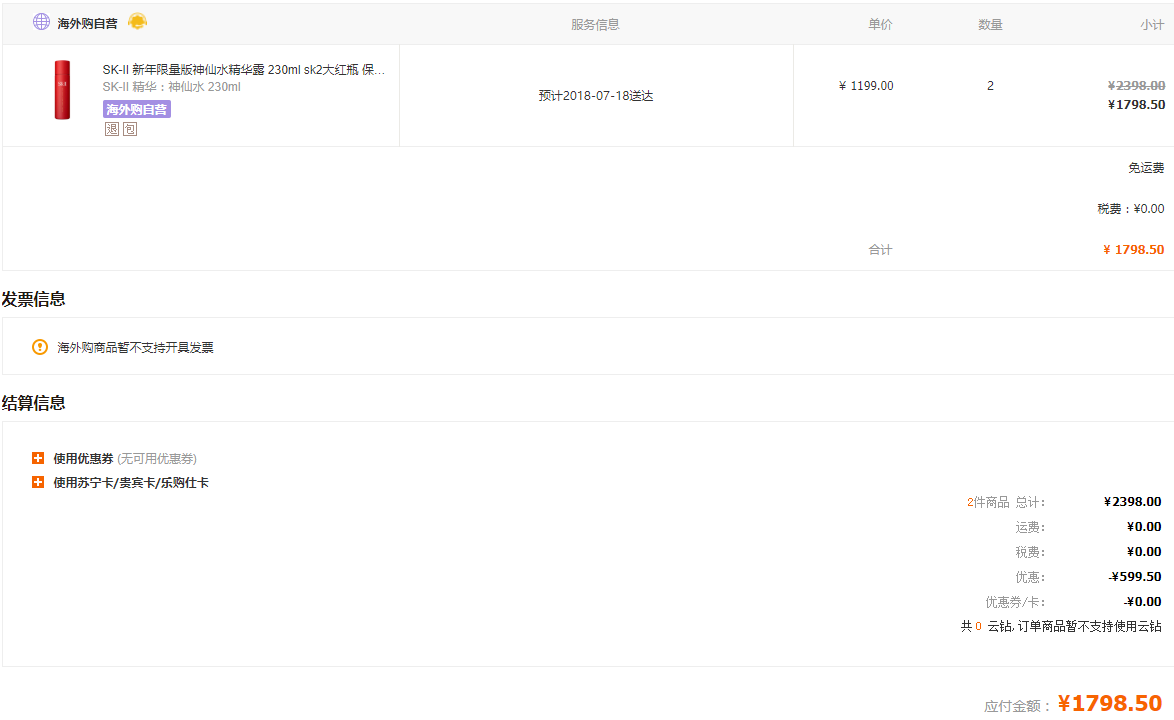
Task: Click the 发票信息 section heading
Action: click(34, 299)
